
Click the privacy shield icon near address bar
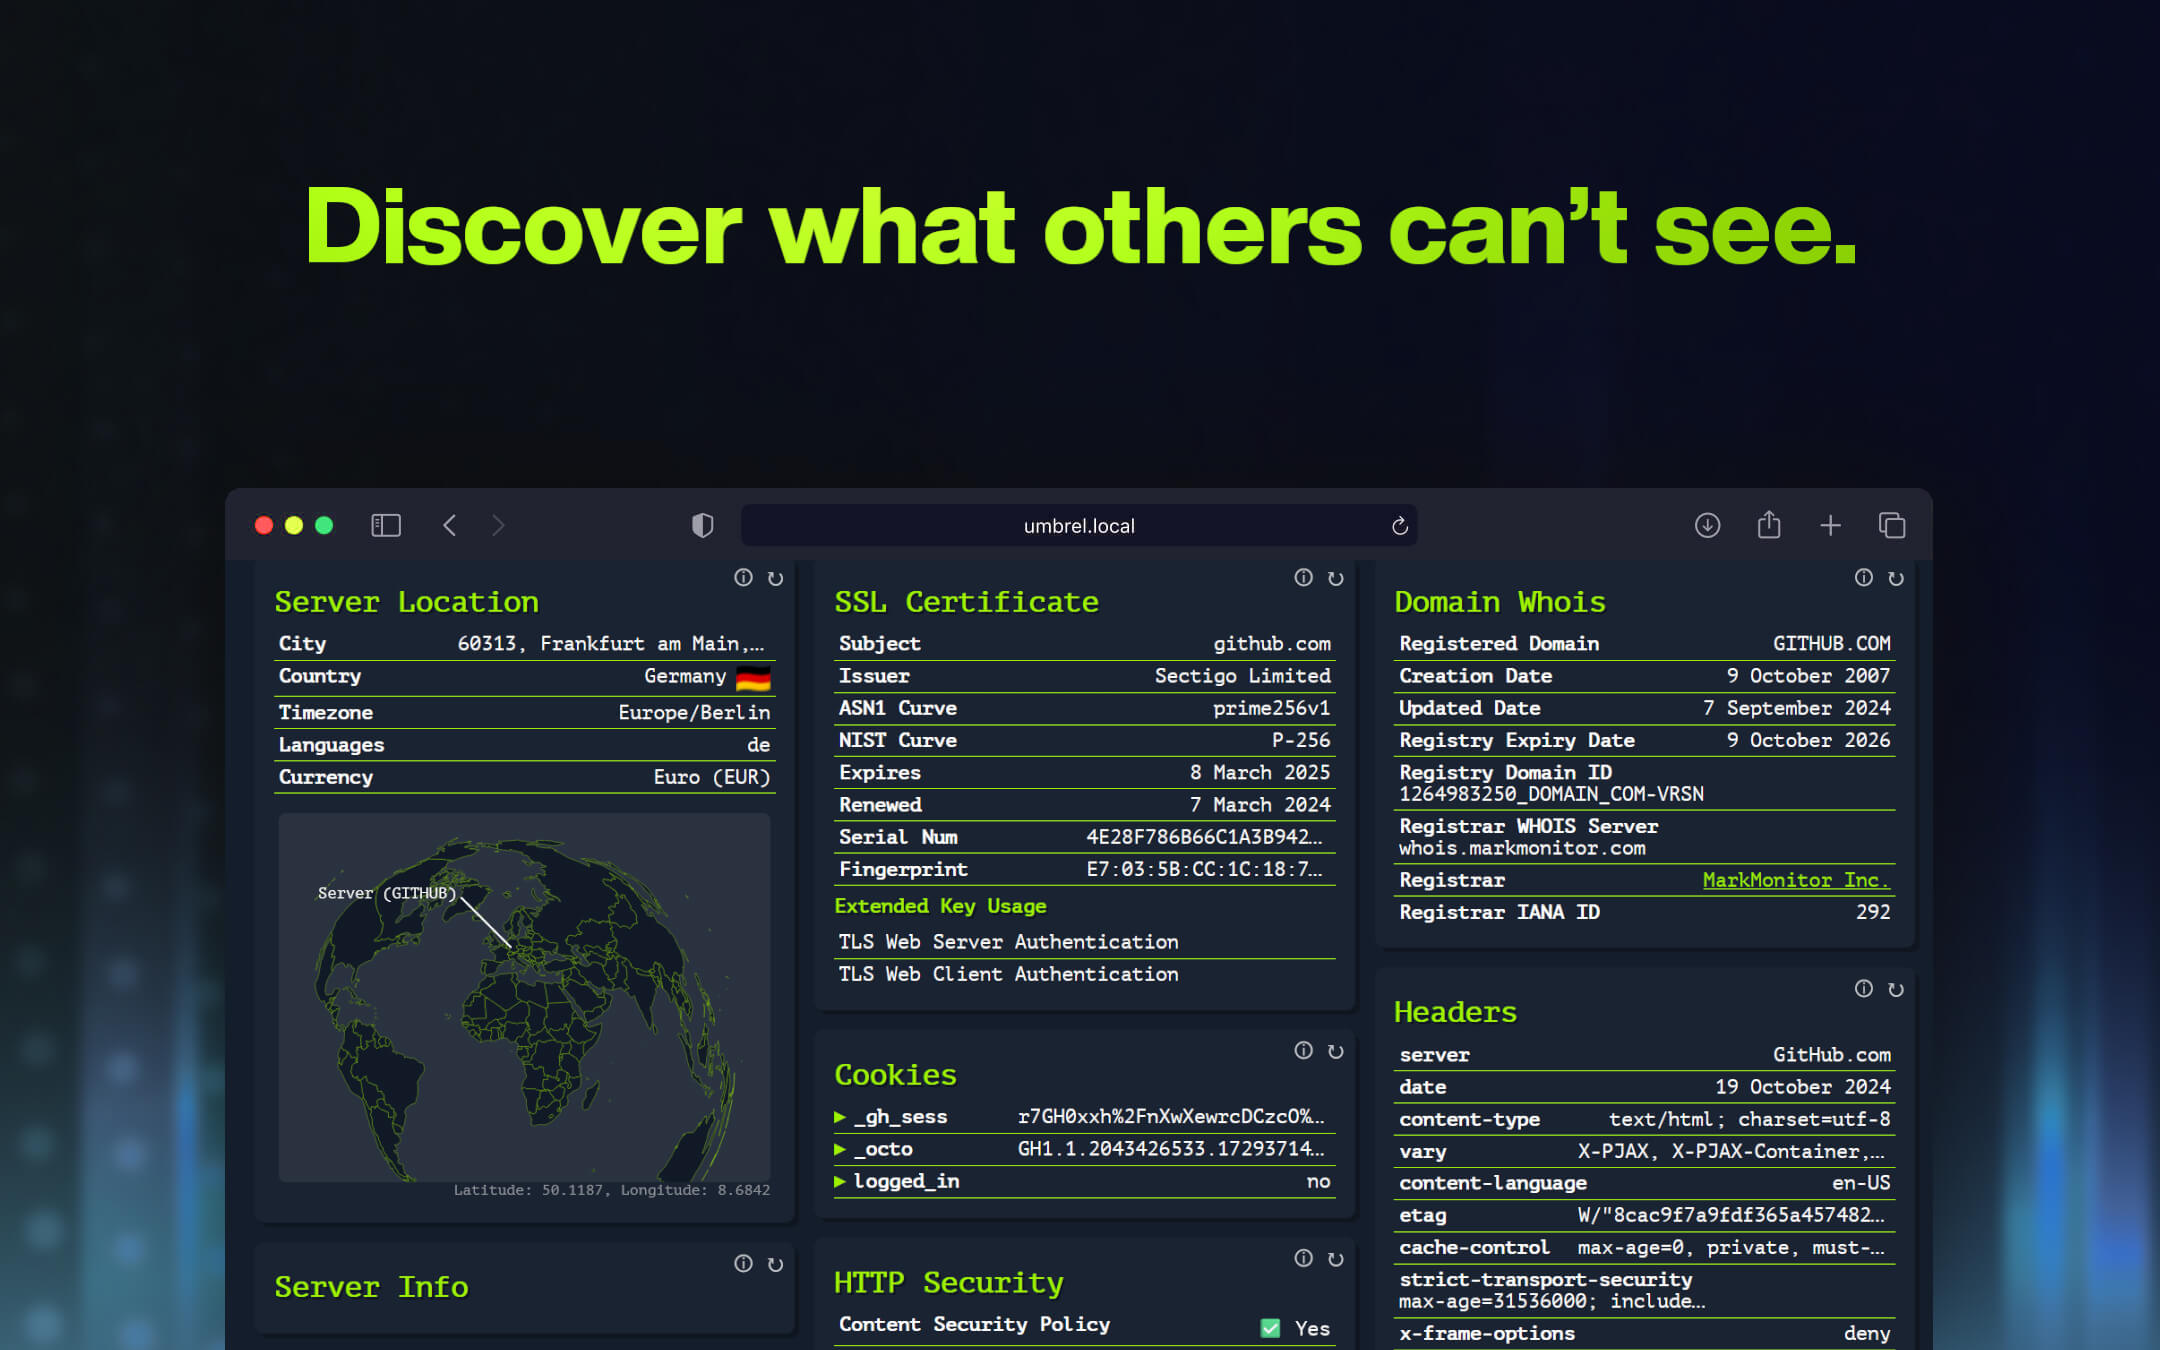pyautogui.click(x=703, y=525)
